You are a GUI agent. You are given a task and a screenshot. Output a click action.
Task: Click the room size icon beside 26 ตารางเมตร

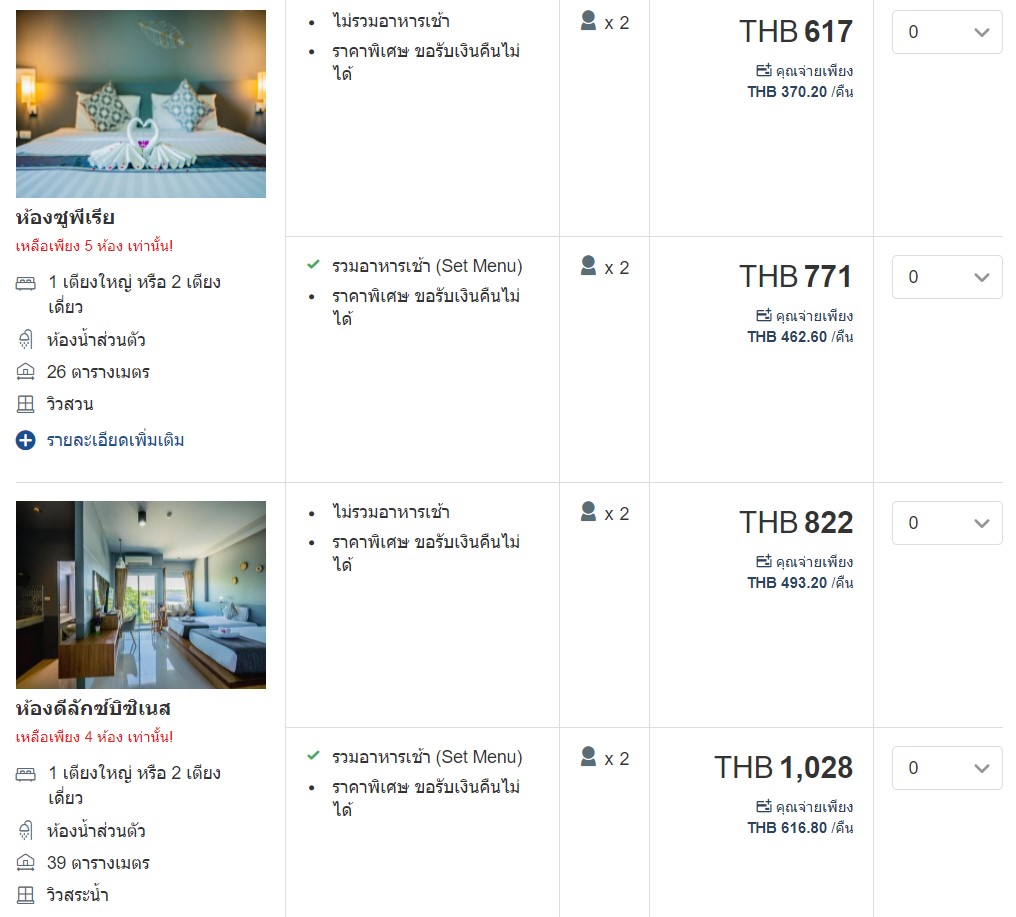[26, 372]
